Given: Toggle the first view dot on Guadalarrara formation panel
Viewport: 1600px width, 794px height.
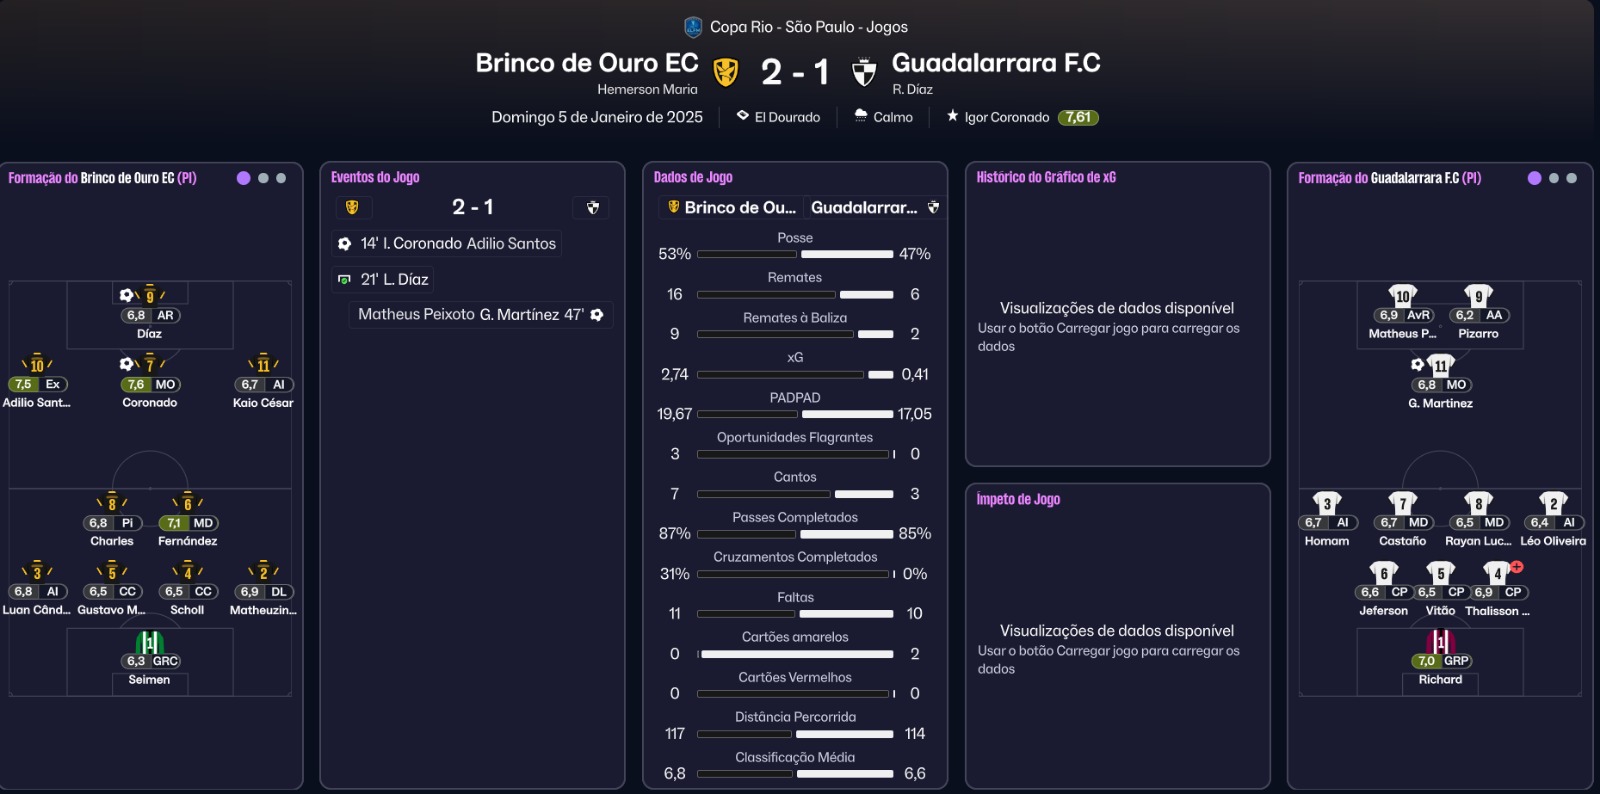Looking at the screenshot, I should coord(1535,177).
